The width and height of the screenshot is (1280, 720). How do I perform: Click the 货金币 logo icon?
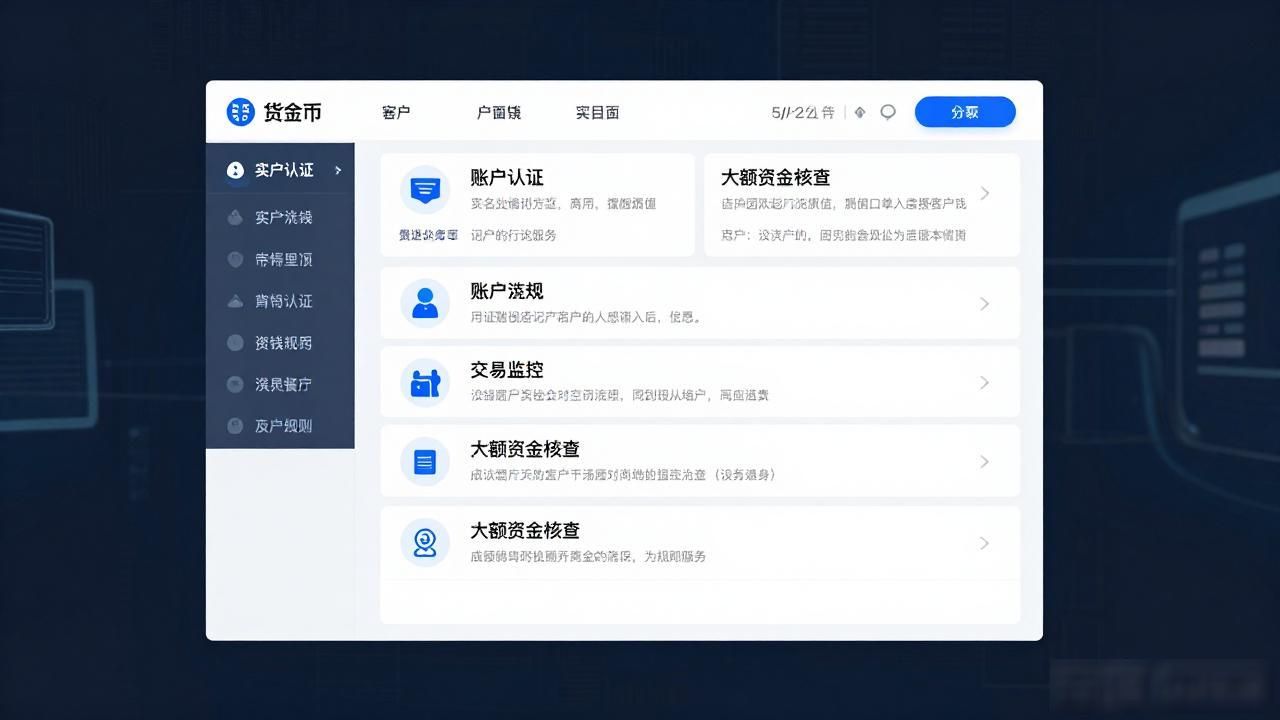241,112
